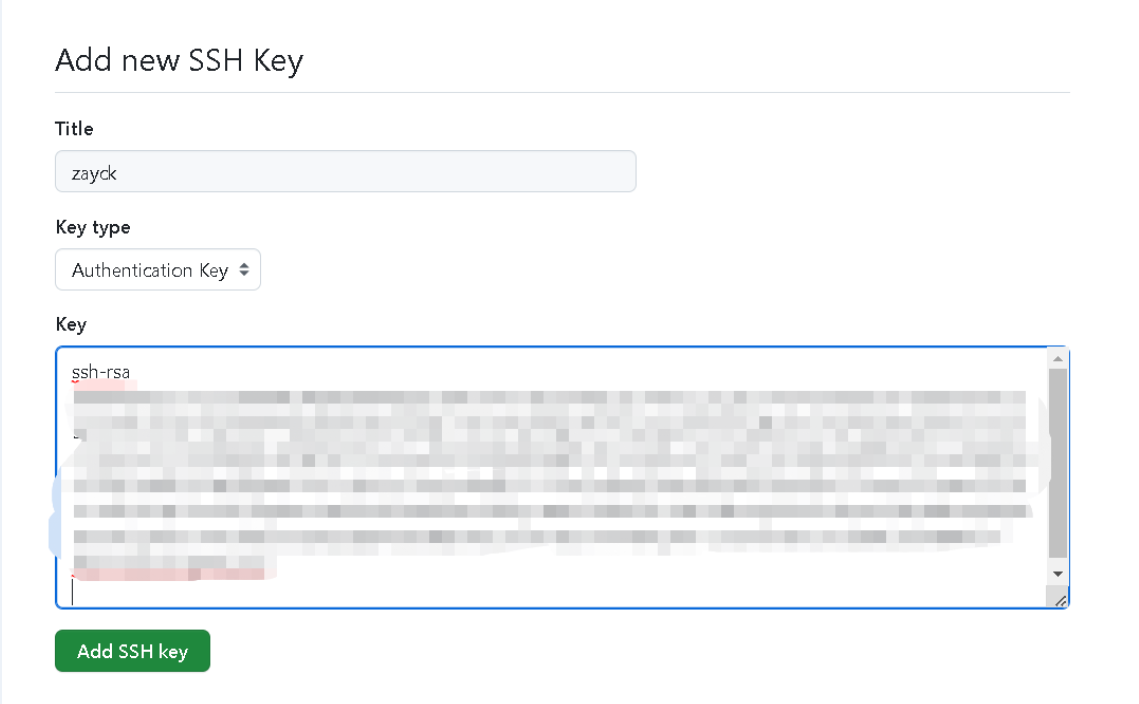Screen dimensions: 1139x704
Task: Click the "Add new SSH Key" heading
Action: (179, 61)
